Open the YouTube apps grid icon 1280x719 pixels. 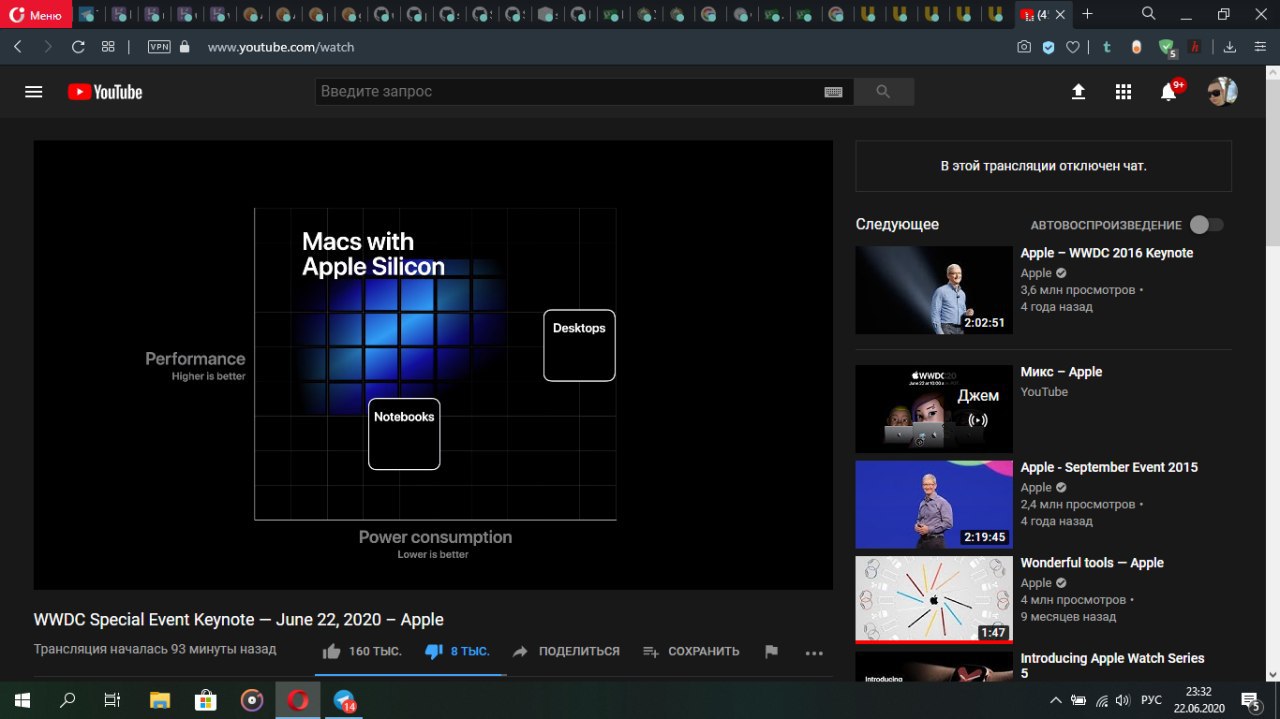click(1123, 92)
